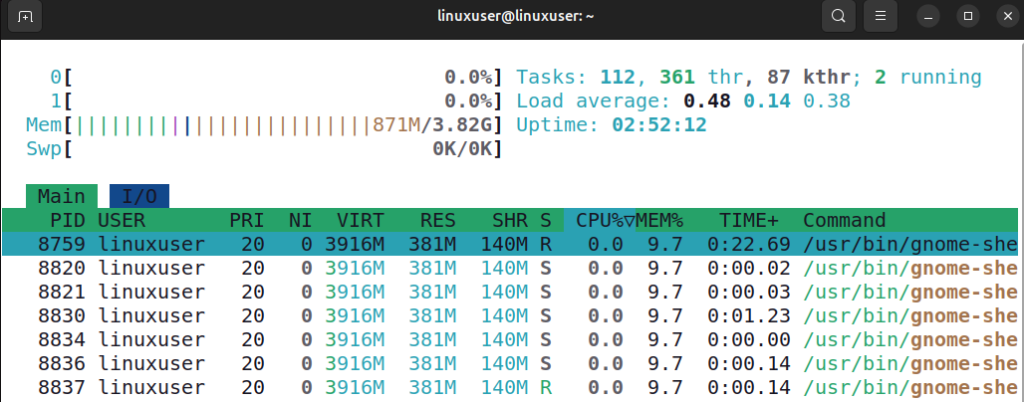Click the new tab icon in titlebar

coord(25,17)
